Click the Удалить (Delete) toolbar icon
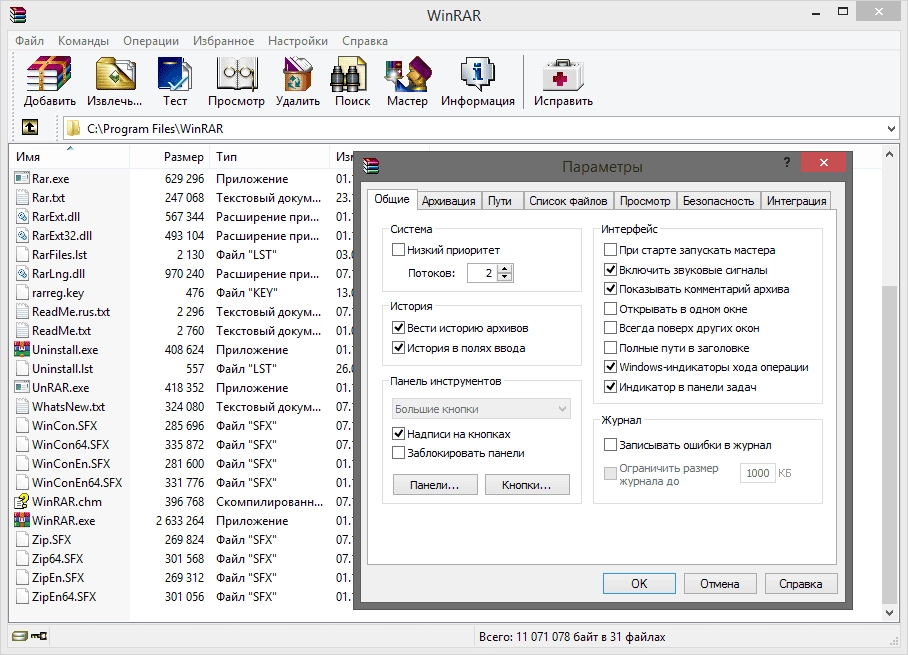The image size is (908, 655). (x=298, y=74)
